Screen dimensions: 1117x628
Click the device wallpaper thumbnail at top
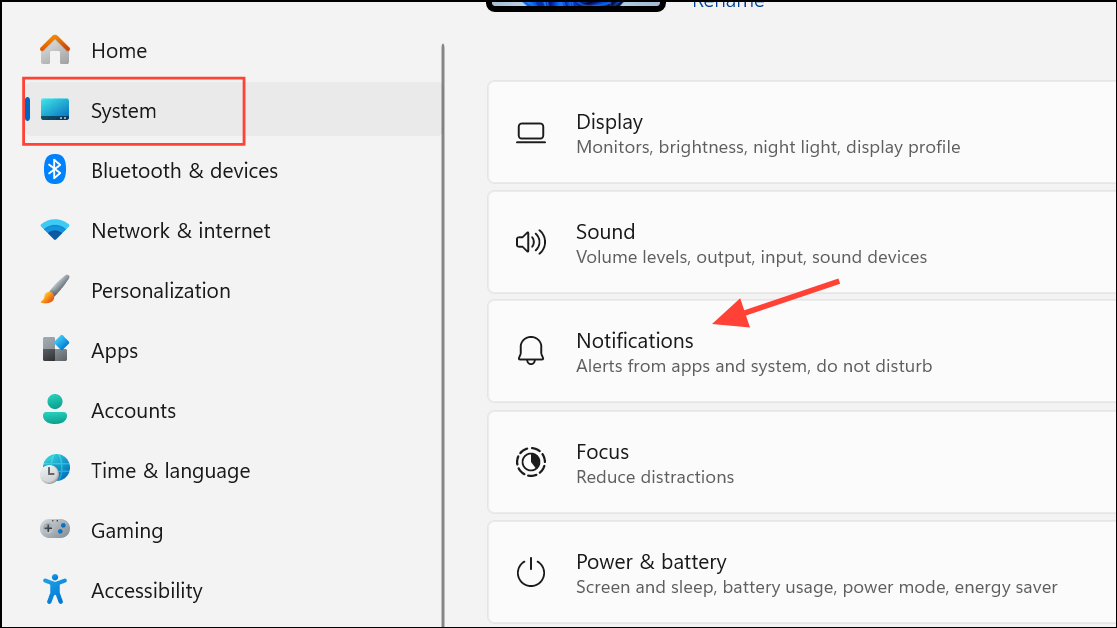coord(575,4)
